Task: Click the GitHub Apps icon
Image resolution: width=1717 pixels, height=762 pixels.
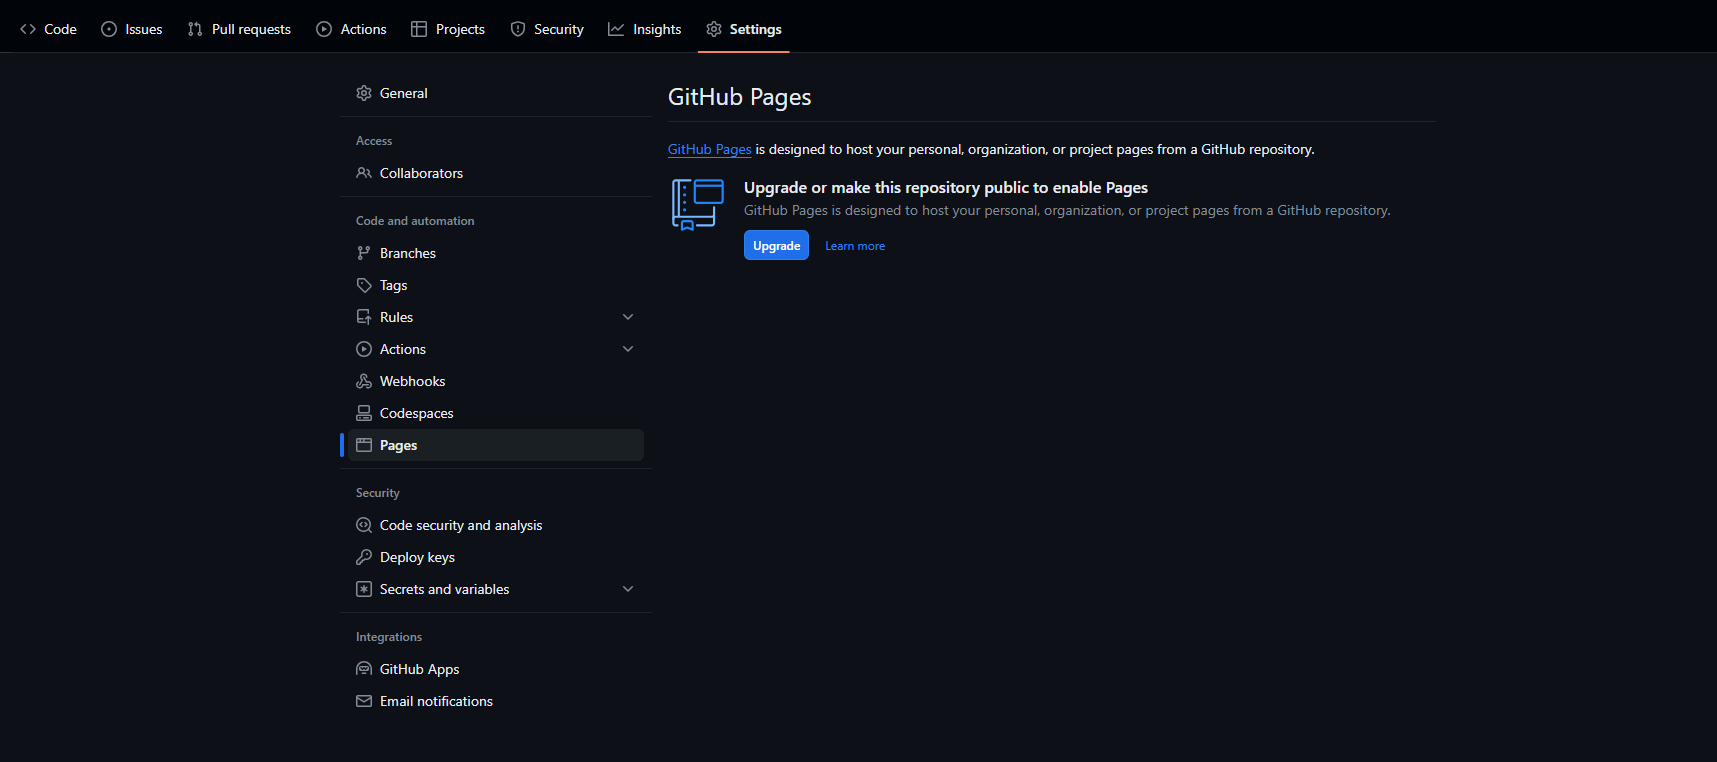Action: [364, 669]
